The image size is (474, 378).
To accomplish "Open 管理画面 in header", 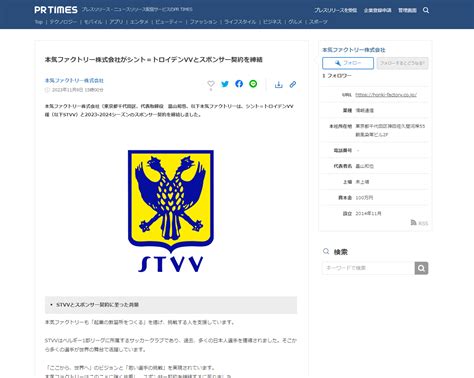I will pos(407,10).
